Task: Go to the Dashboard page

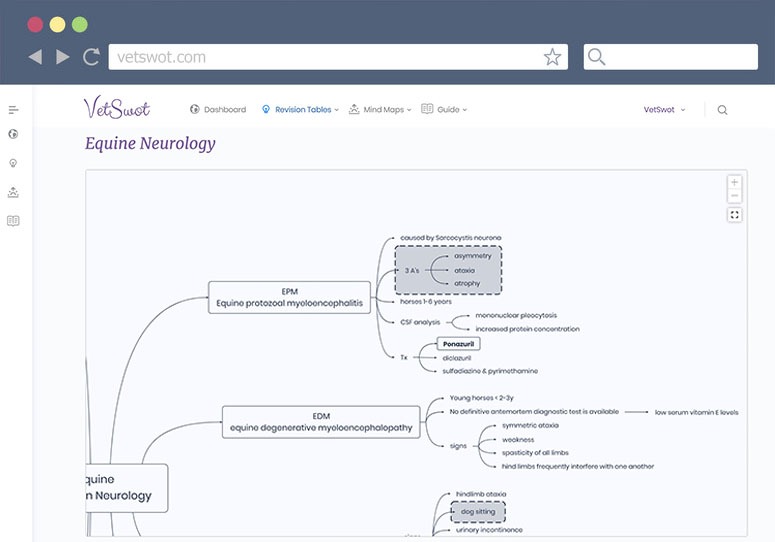Action: (218, 110)
